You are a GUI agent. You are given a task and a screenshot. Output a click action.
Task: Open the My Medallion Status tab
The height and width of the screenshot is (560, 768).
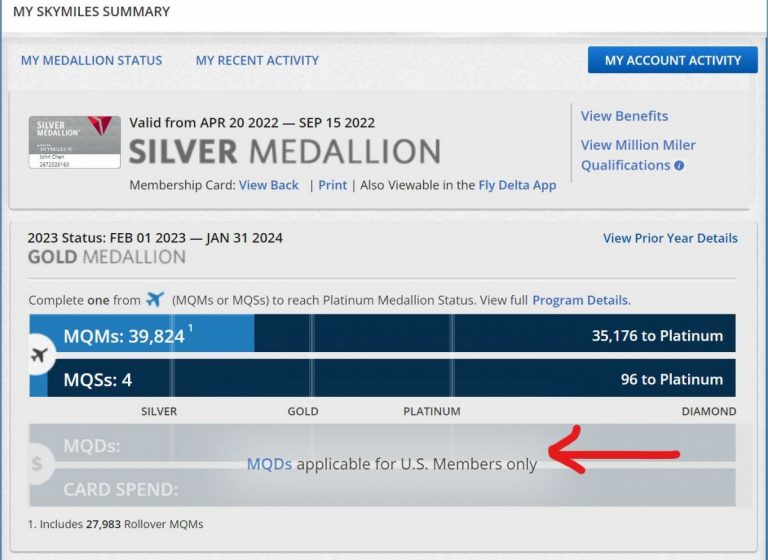91,60
